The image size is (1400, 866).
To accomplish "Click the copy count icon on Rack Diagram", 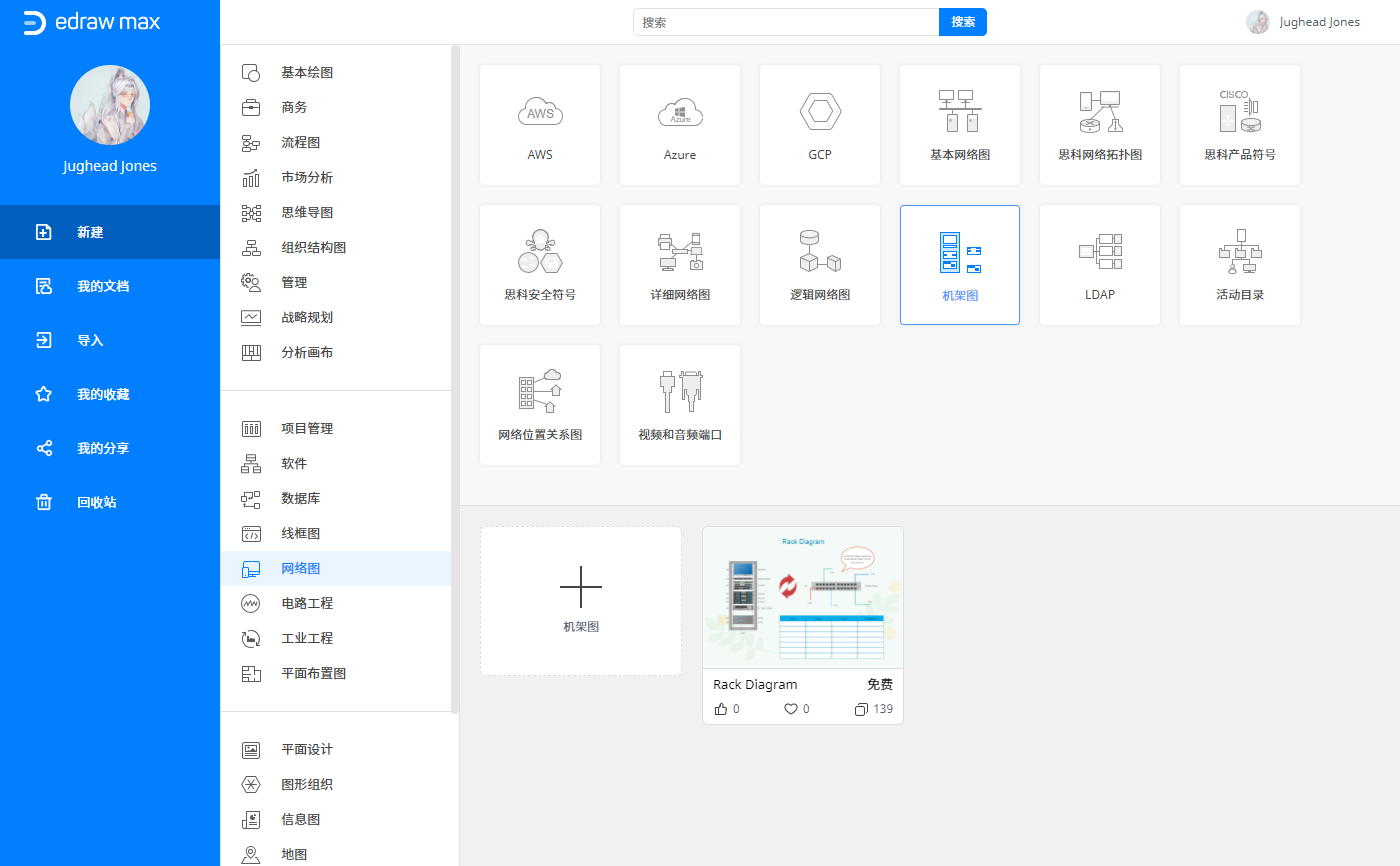I will coord(861,709).
